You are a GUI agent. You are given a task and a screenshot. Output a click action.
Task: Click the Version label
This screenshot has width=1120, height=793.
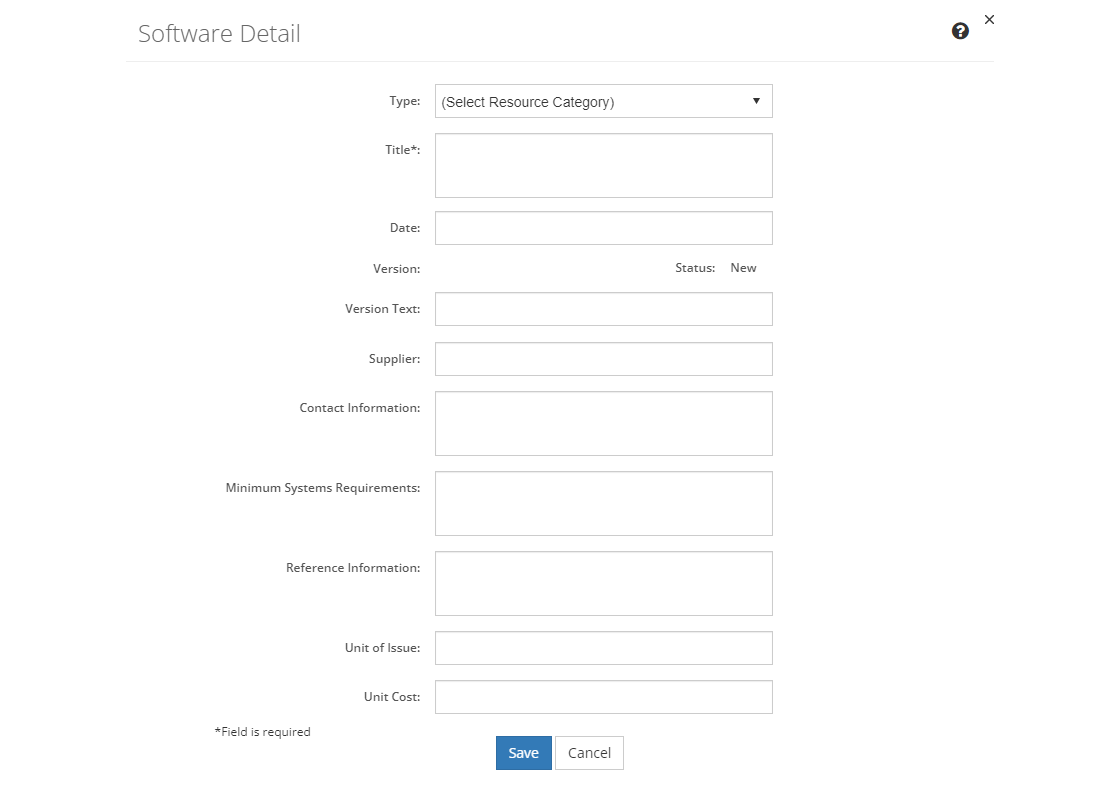396,269
